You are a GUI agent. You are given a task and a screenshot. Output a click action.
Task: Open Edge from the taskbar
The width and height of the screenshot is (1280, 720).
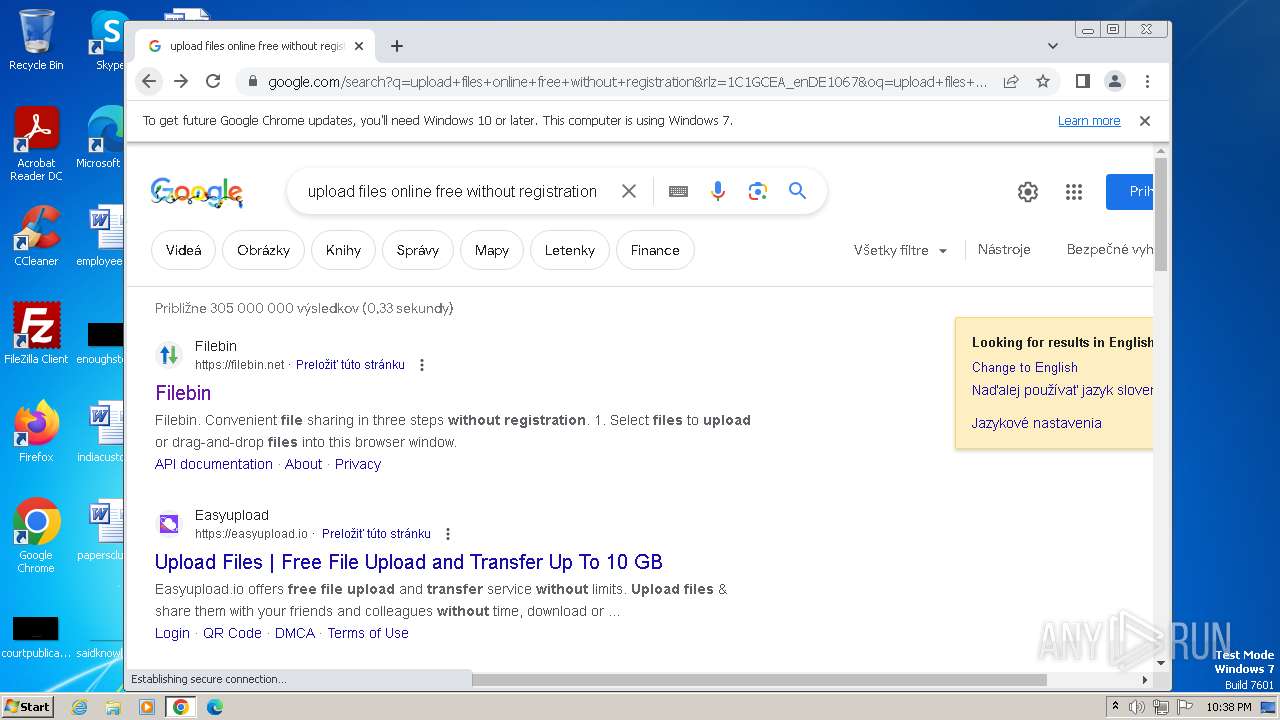click(214, 707)
